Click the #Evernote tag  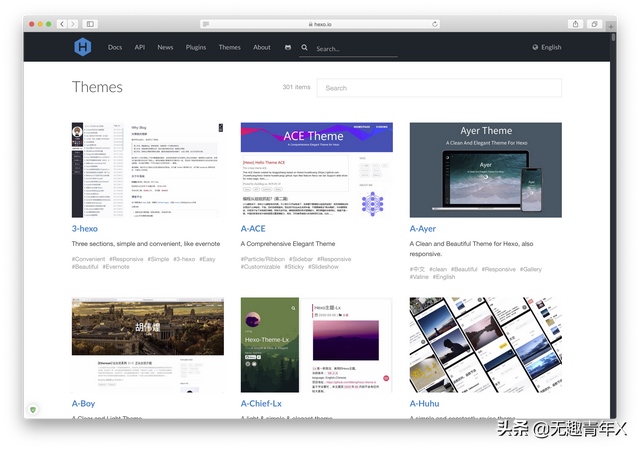point(116,267)
